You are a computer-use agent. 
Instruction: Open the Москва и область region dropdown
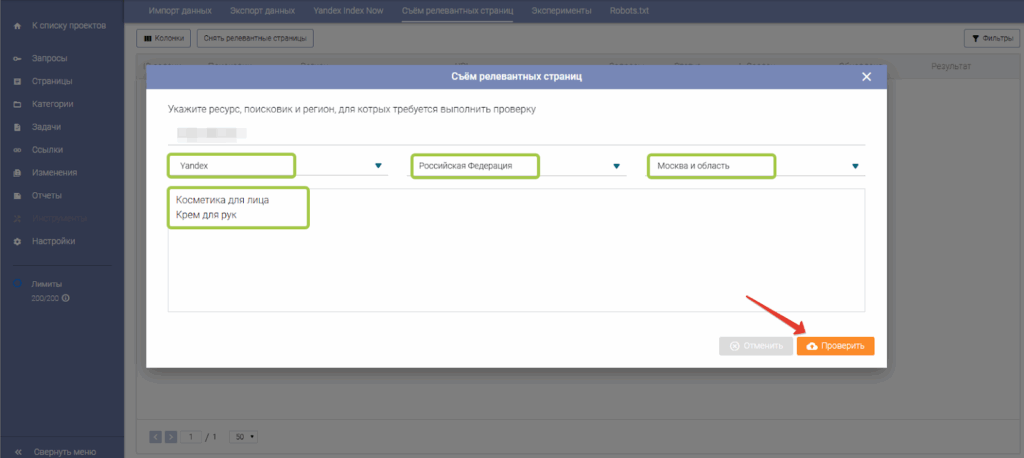tap(855, 166)
